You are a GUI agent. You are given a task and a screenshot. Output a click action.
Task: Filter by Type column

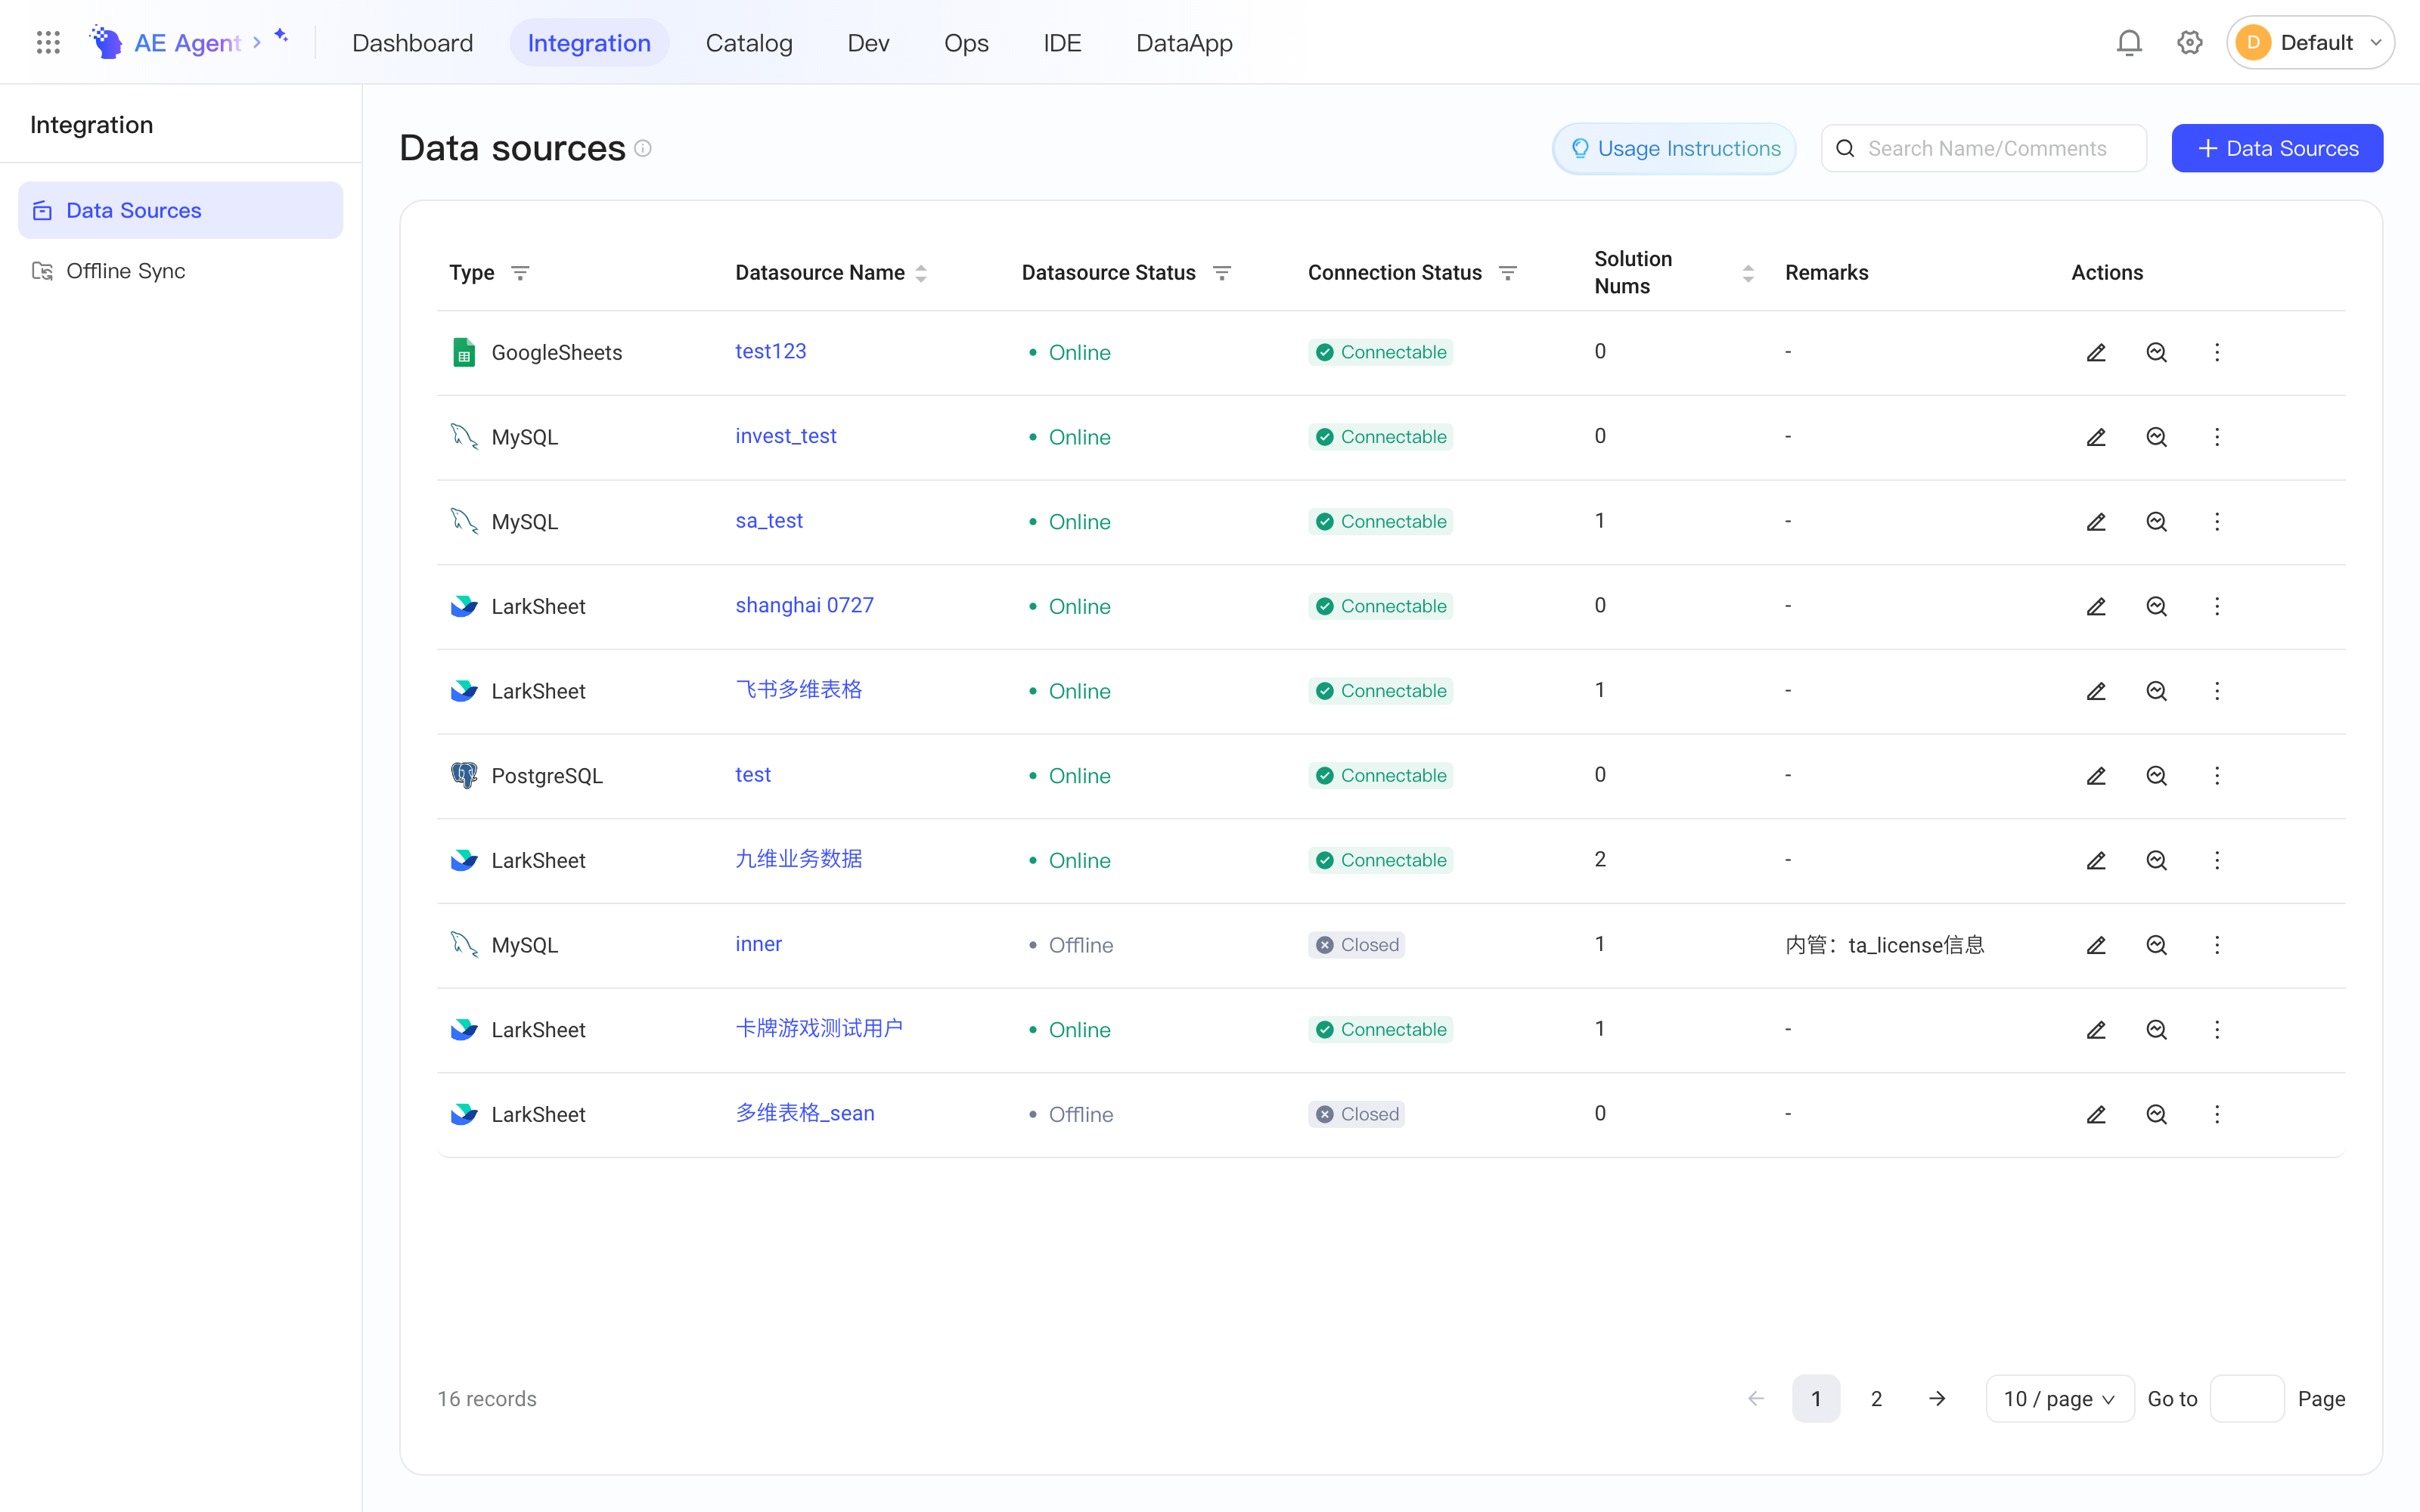point(520,273)
